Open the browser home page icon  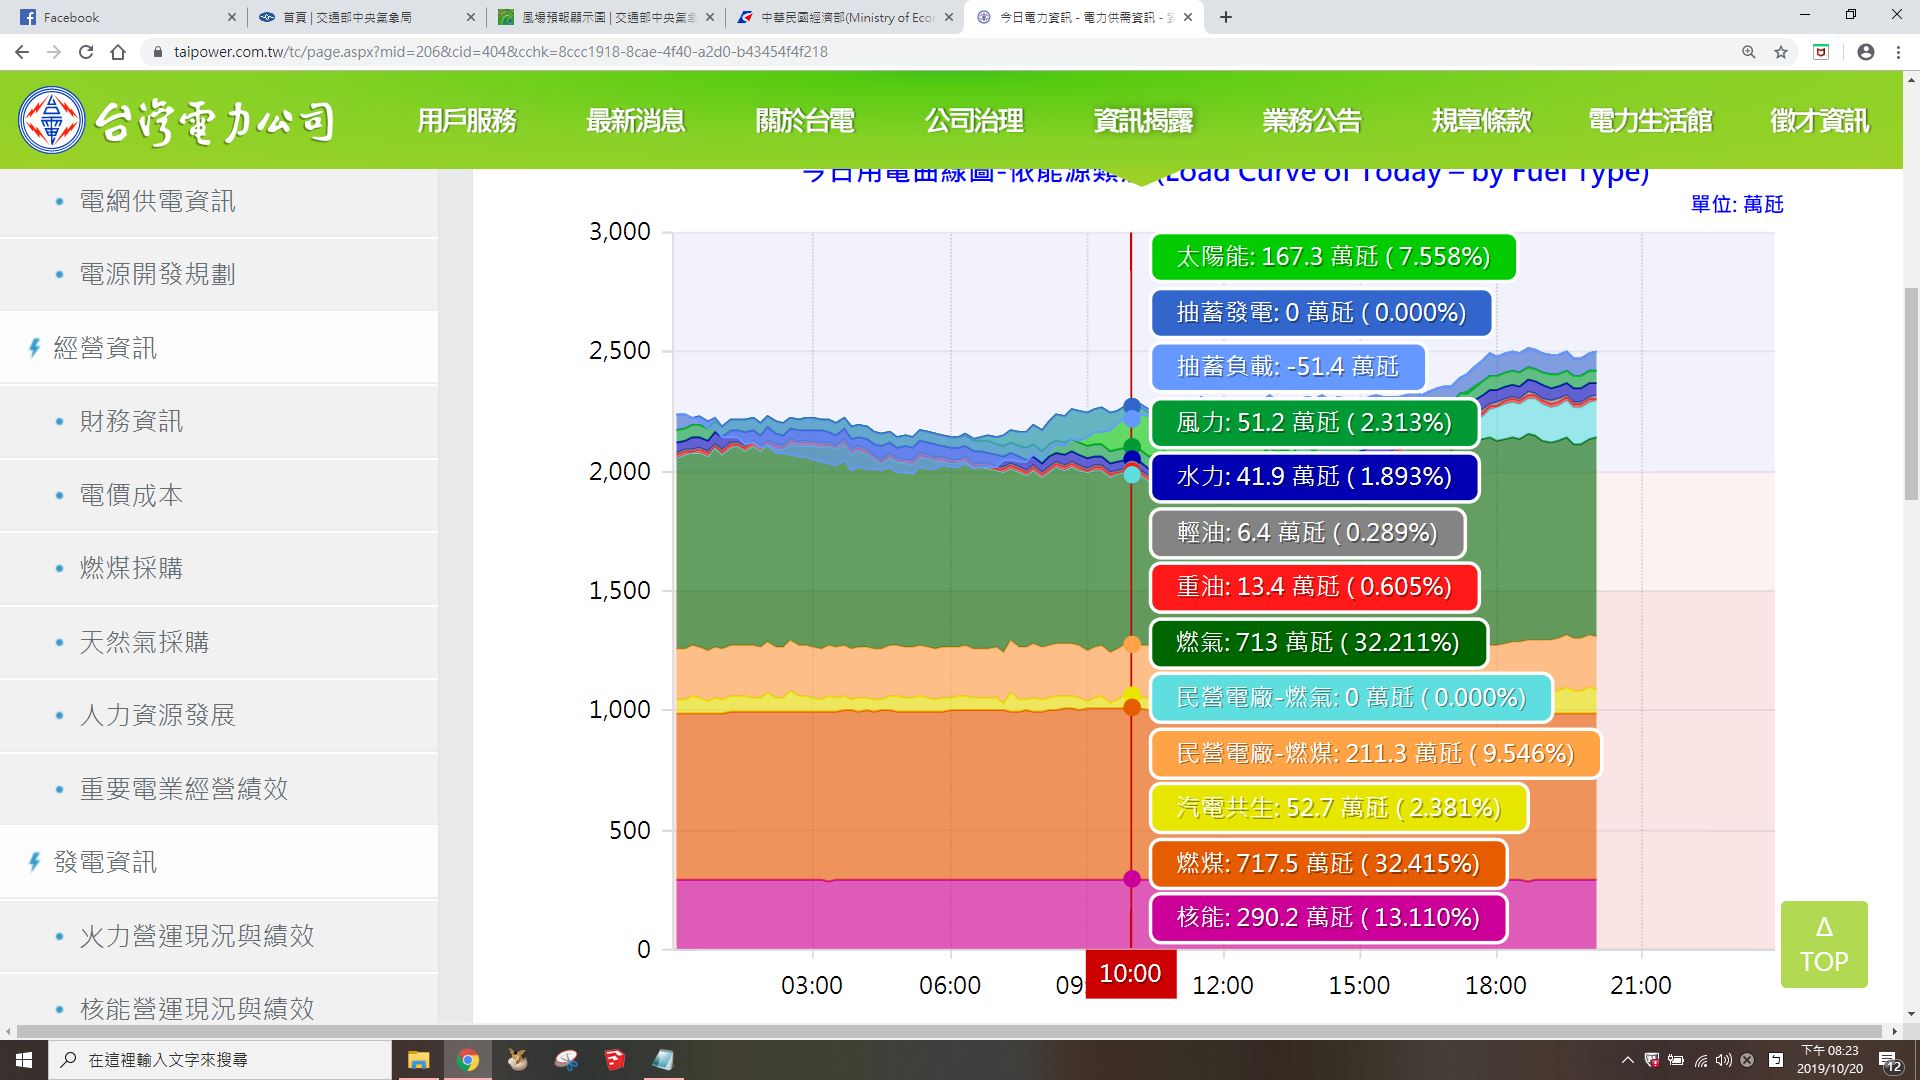[118, 52]
